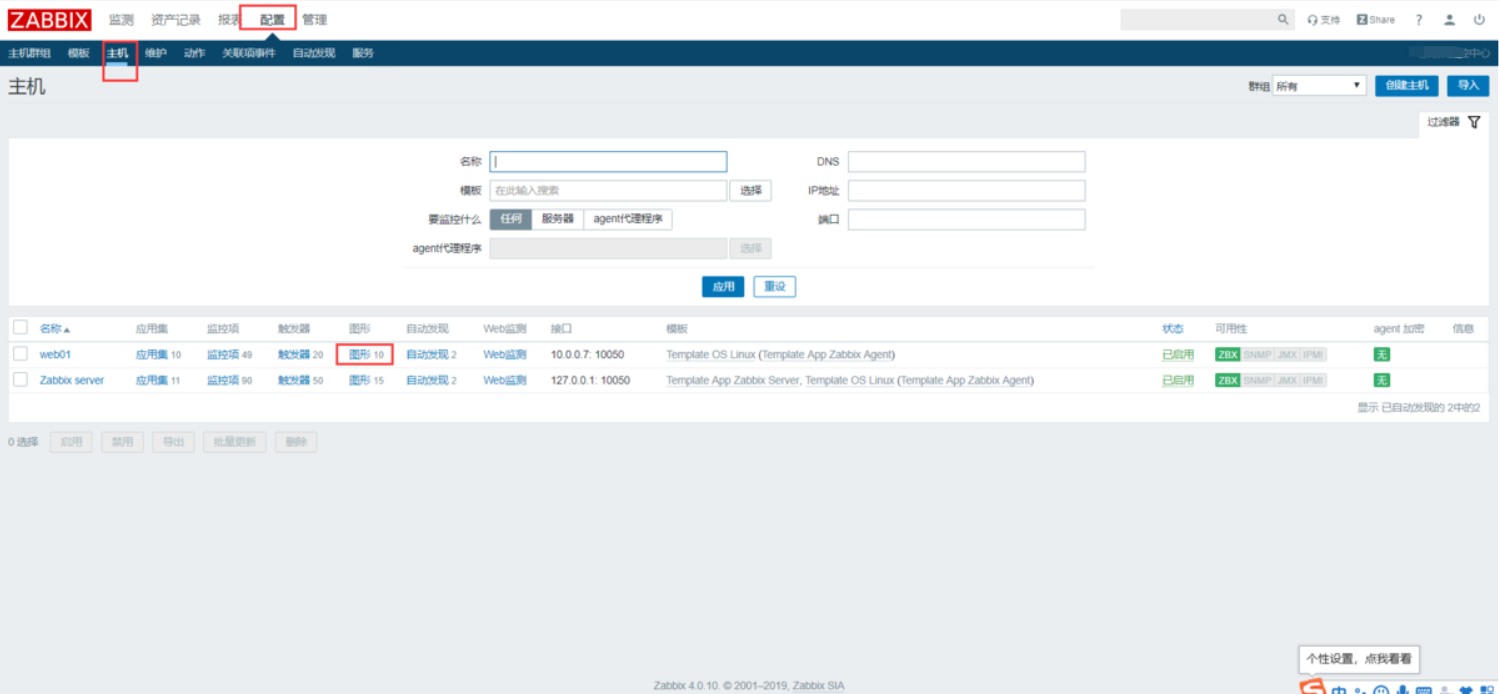Go to 服务 submenu
The image size is (1499, 694).
point(363,53)
